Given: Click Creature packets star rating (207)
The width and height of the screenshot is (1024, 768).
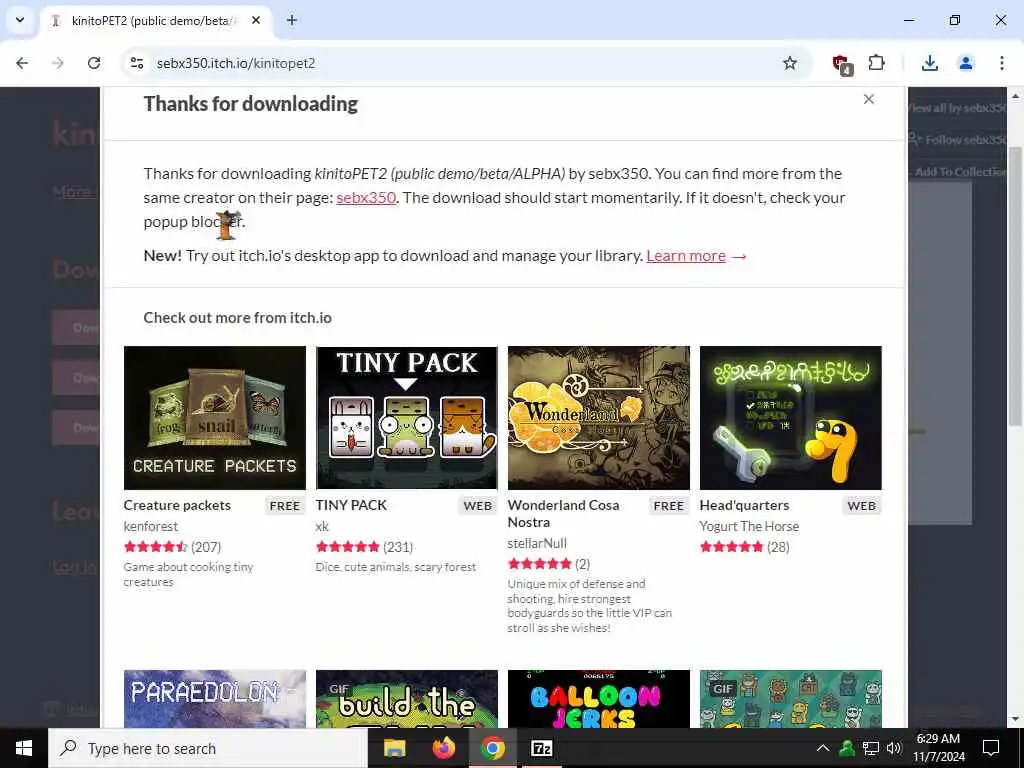Looking at the screenshot, I should [172, 547].
